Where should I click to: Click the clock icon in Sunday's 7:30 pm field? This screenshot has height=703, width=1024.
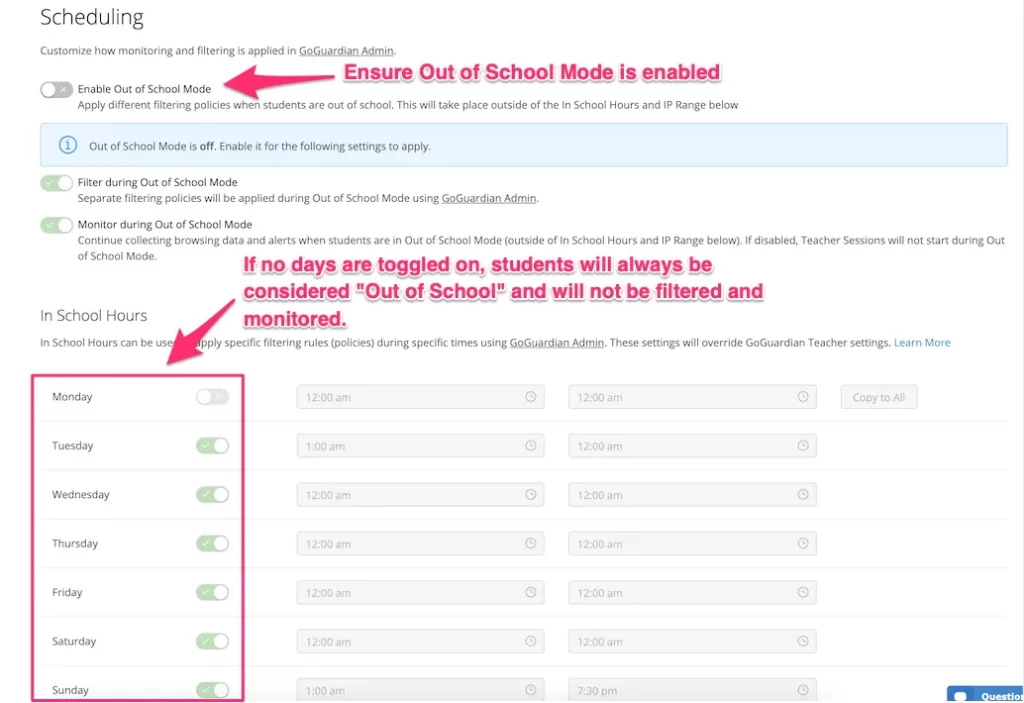tap(803, 690)
